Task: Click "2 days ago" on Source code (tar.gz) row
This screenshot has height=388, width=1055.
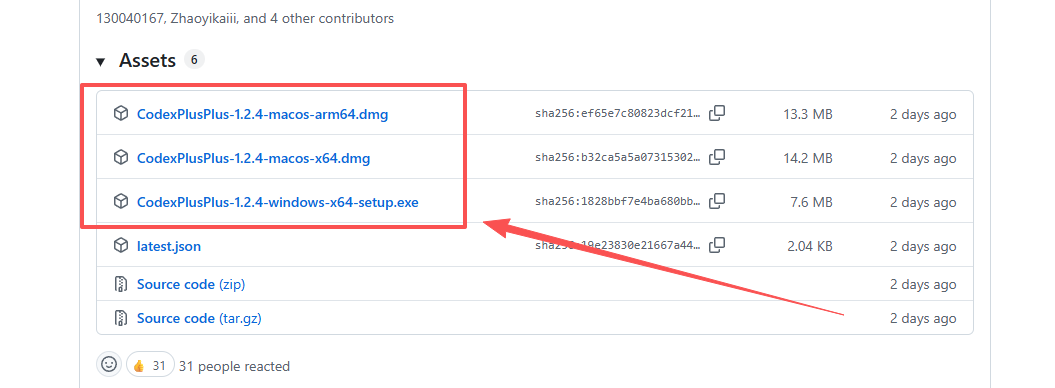Action: pos(922,319)
